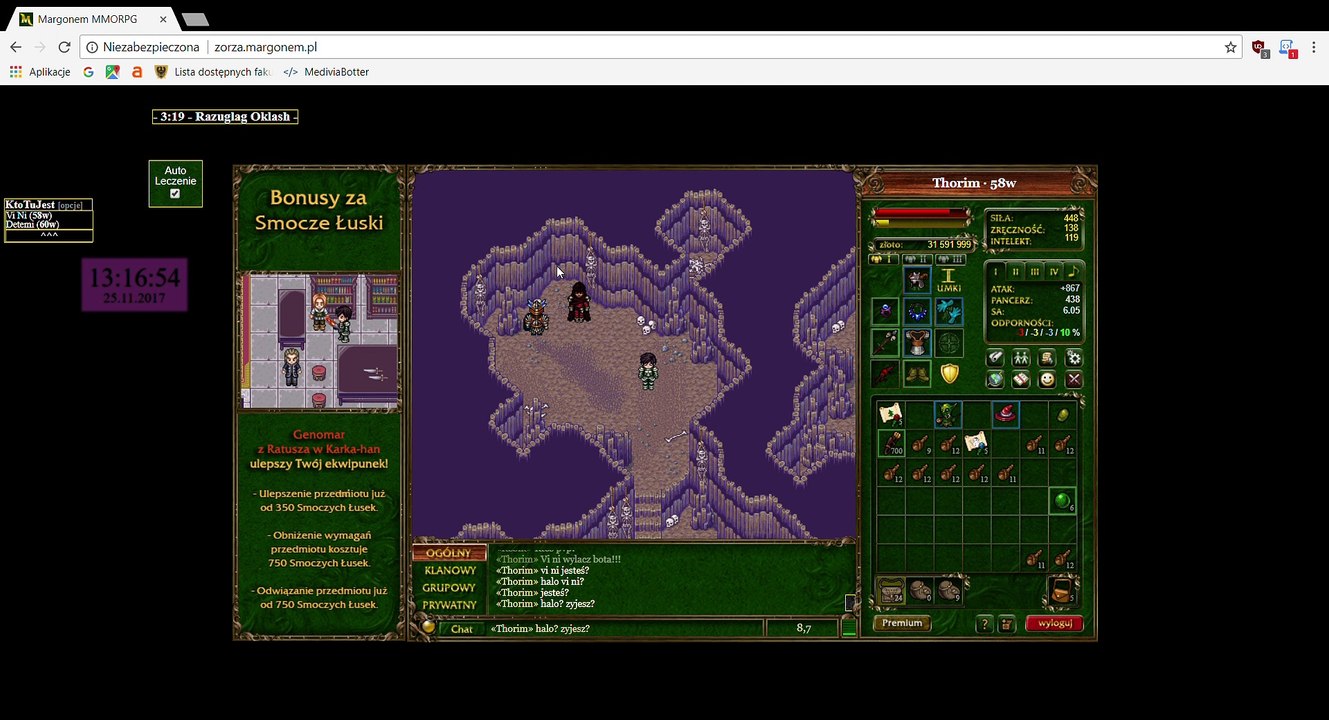Screen dimensions: 1329x720
Task: Bookmark this page with the star
Action: point(1231,47)
